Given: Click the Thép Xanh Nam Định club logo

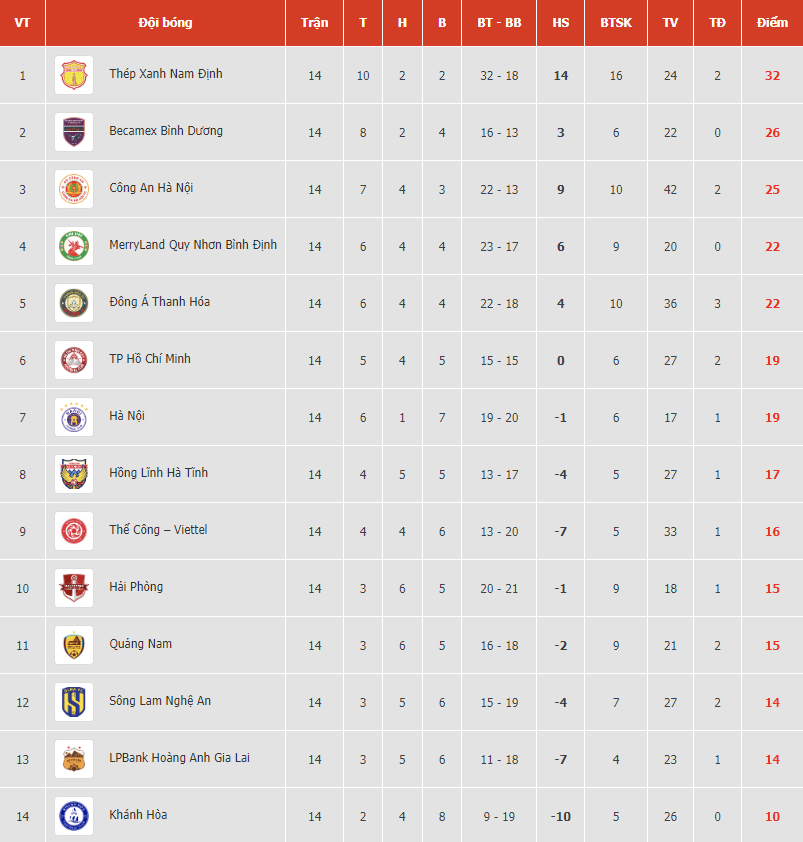Looking at the screenshot, I should [74, 75].
